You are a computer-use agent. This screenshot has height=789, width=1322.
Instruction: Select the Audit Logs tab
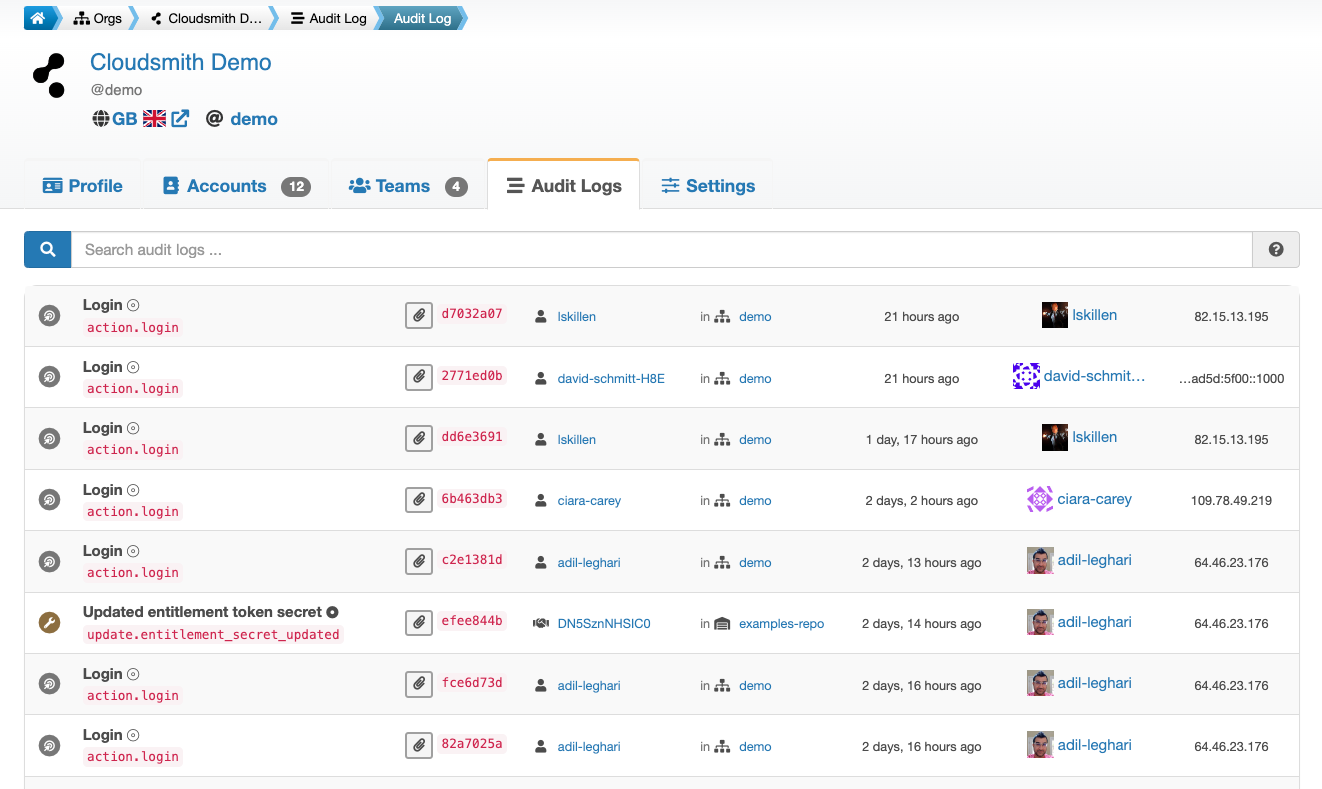pos(564,186)
